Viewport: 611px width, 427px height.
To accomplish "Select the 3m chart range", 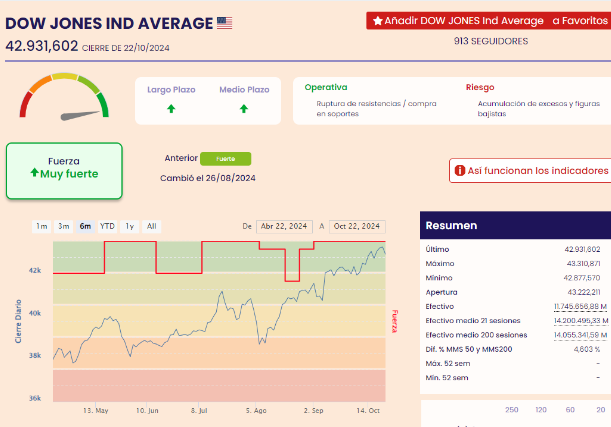I will tap(64, 226).
